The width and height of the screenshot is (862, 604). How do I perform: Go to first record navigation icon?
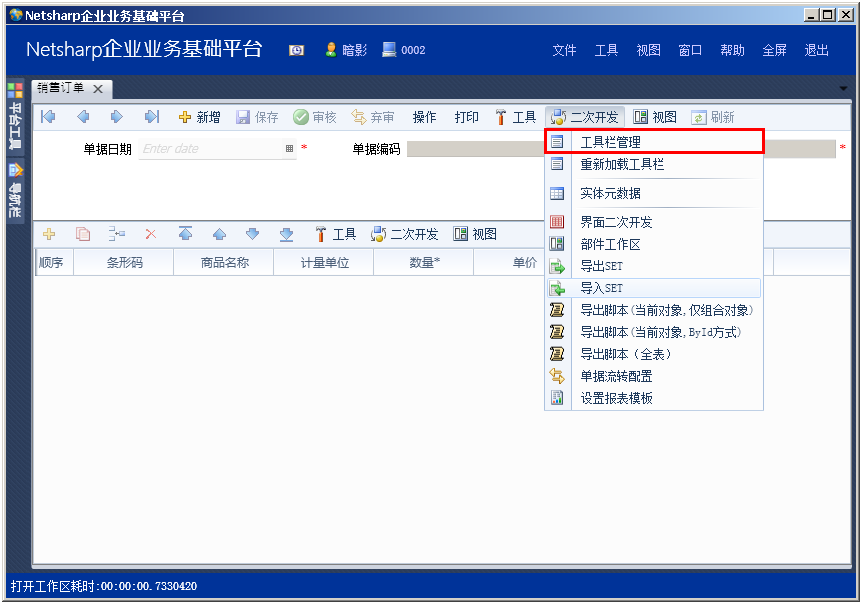[48, 117]
